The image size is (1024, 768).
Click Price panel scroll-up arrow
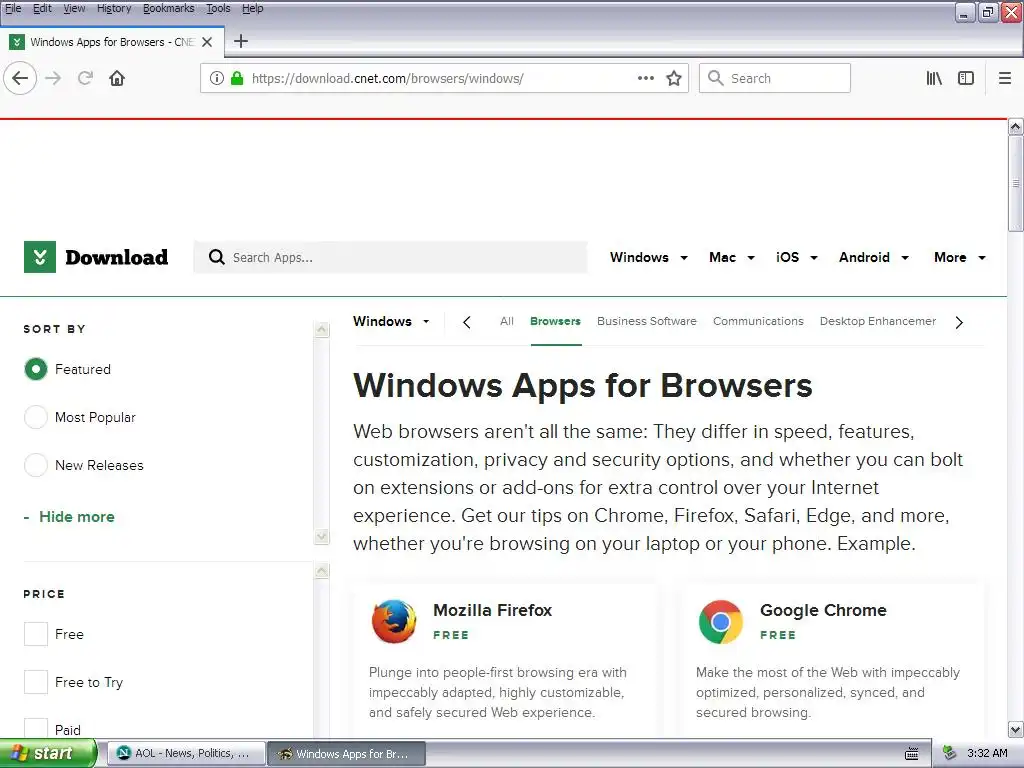[x=321, y=571]
